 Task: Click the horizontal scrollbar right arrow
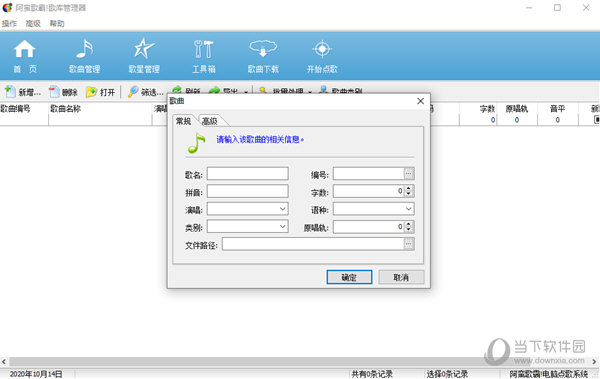pos(595,361)
